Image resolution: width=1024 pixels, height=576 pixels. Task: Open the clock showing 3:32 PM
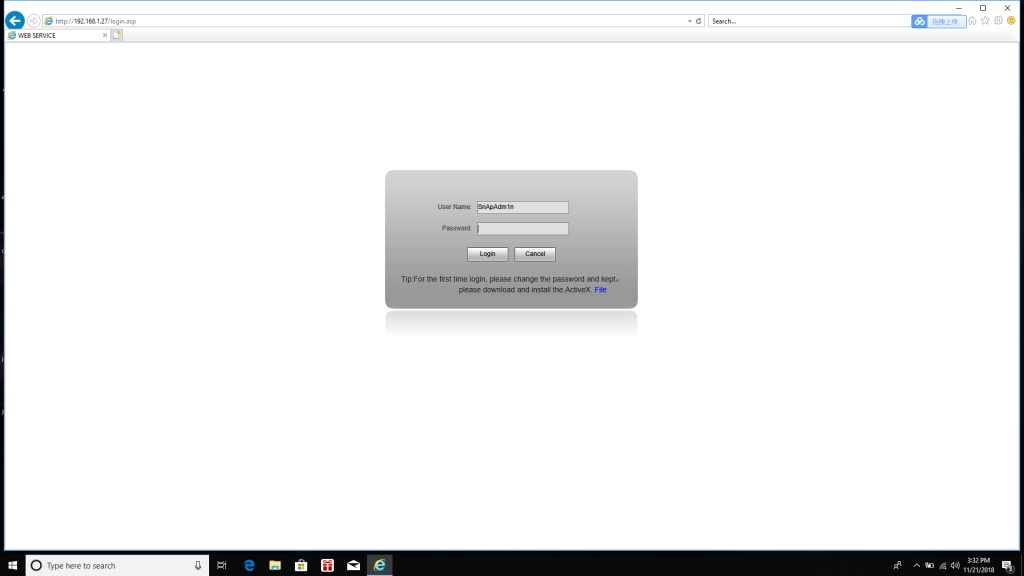(979, 566)
